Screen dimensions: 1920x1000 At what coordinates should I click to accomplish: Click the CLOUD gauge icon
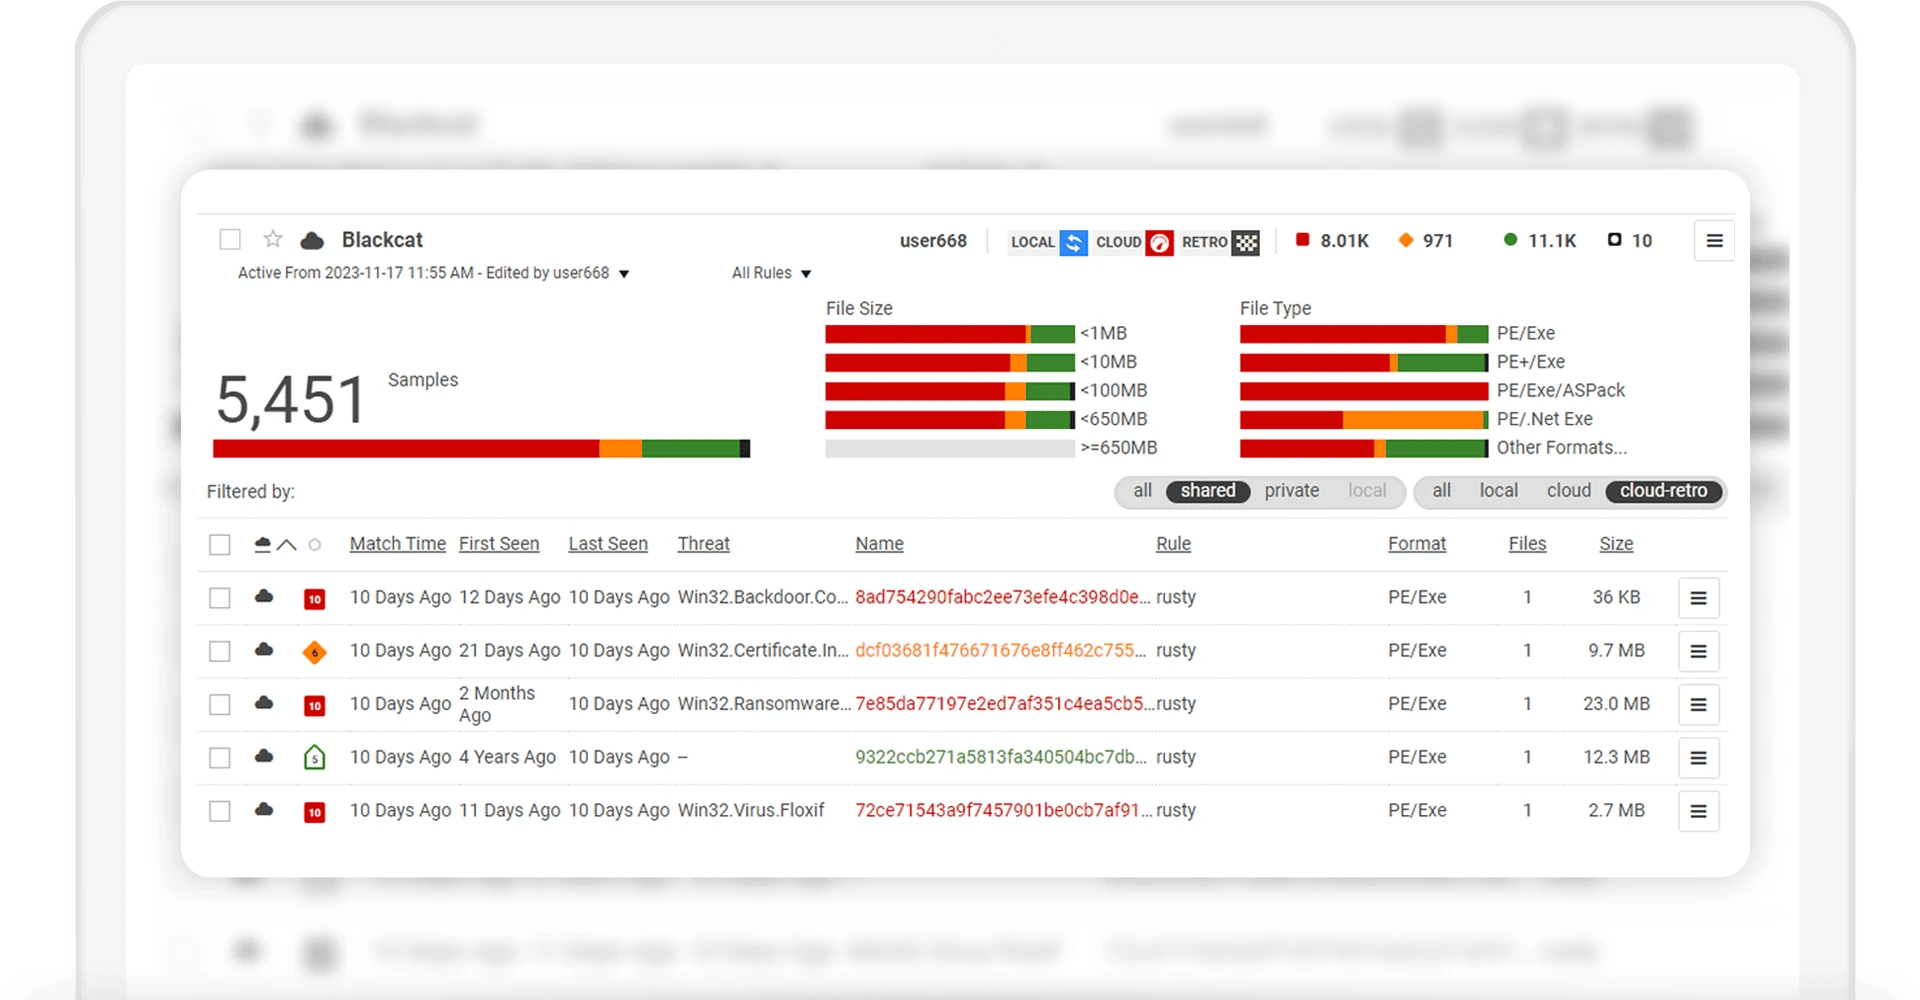[x=1159, y=242]
